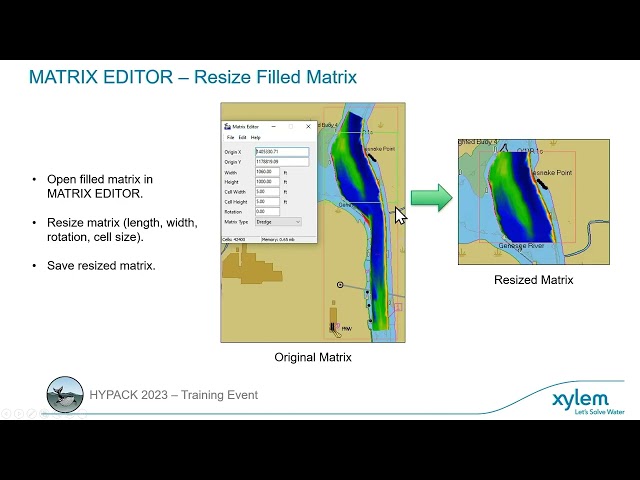Advance to next slide with faint arrow icon

pos(19,413)
